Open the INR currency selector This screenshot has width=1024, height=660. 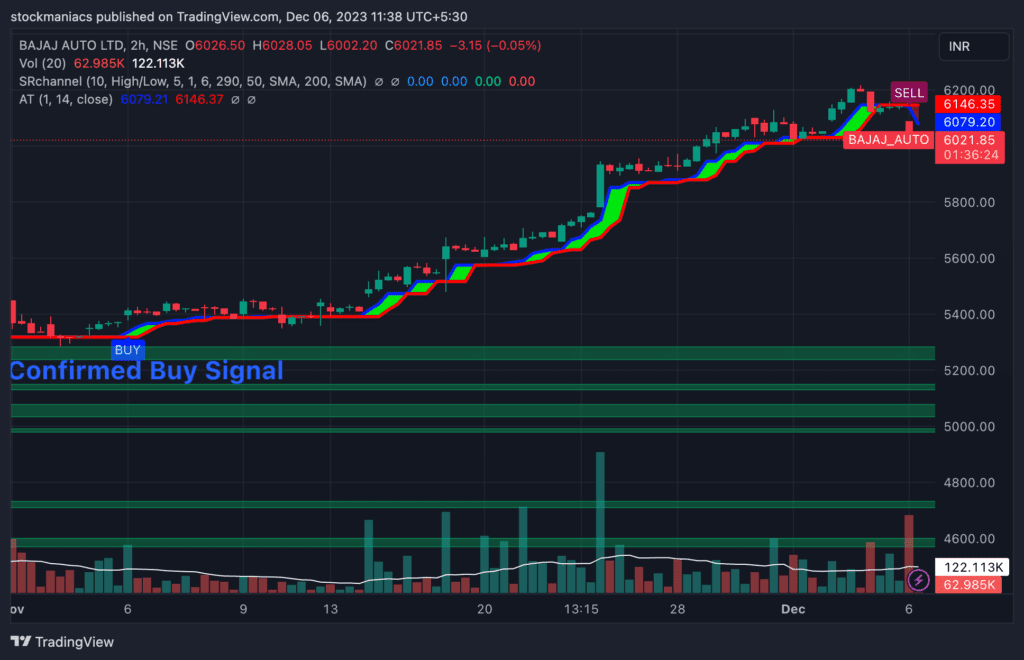pyautogui.click(x=974, y=46)
